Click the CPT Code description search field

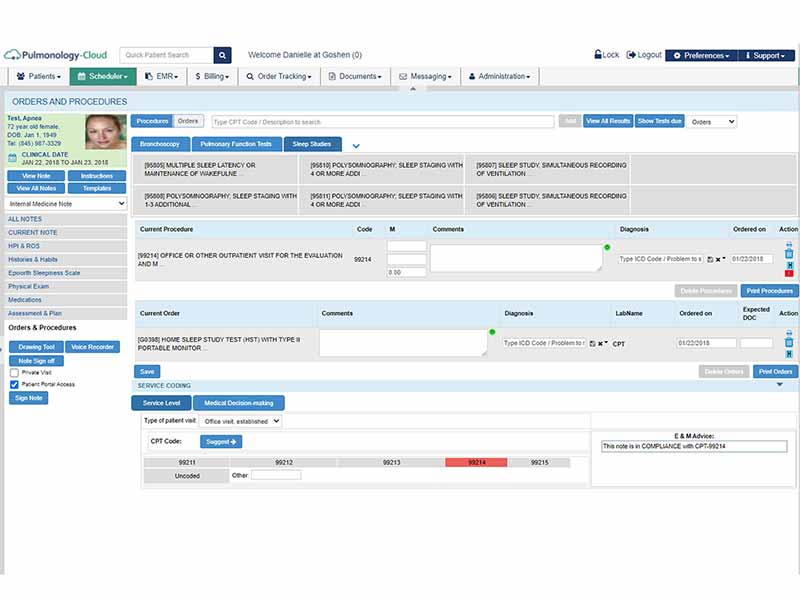tap(383, 122)
